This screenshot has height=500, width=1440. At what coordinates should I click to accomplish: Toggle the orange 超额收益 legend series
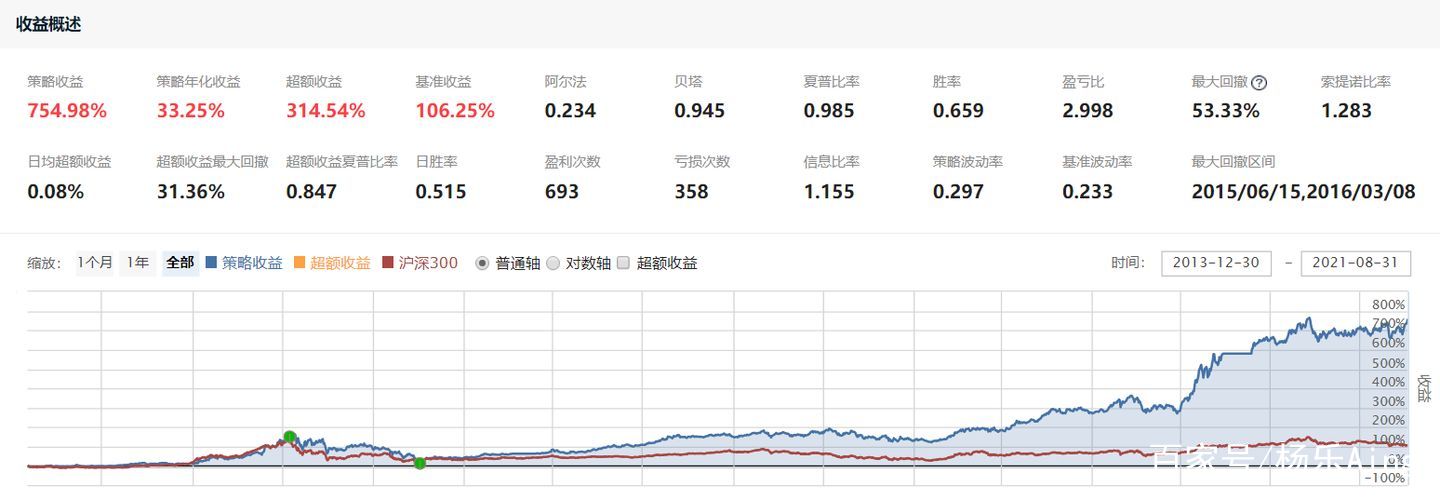[332, 263]
